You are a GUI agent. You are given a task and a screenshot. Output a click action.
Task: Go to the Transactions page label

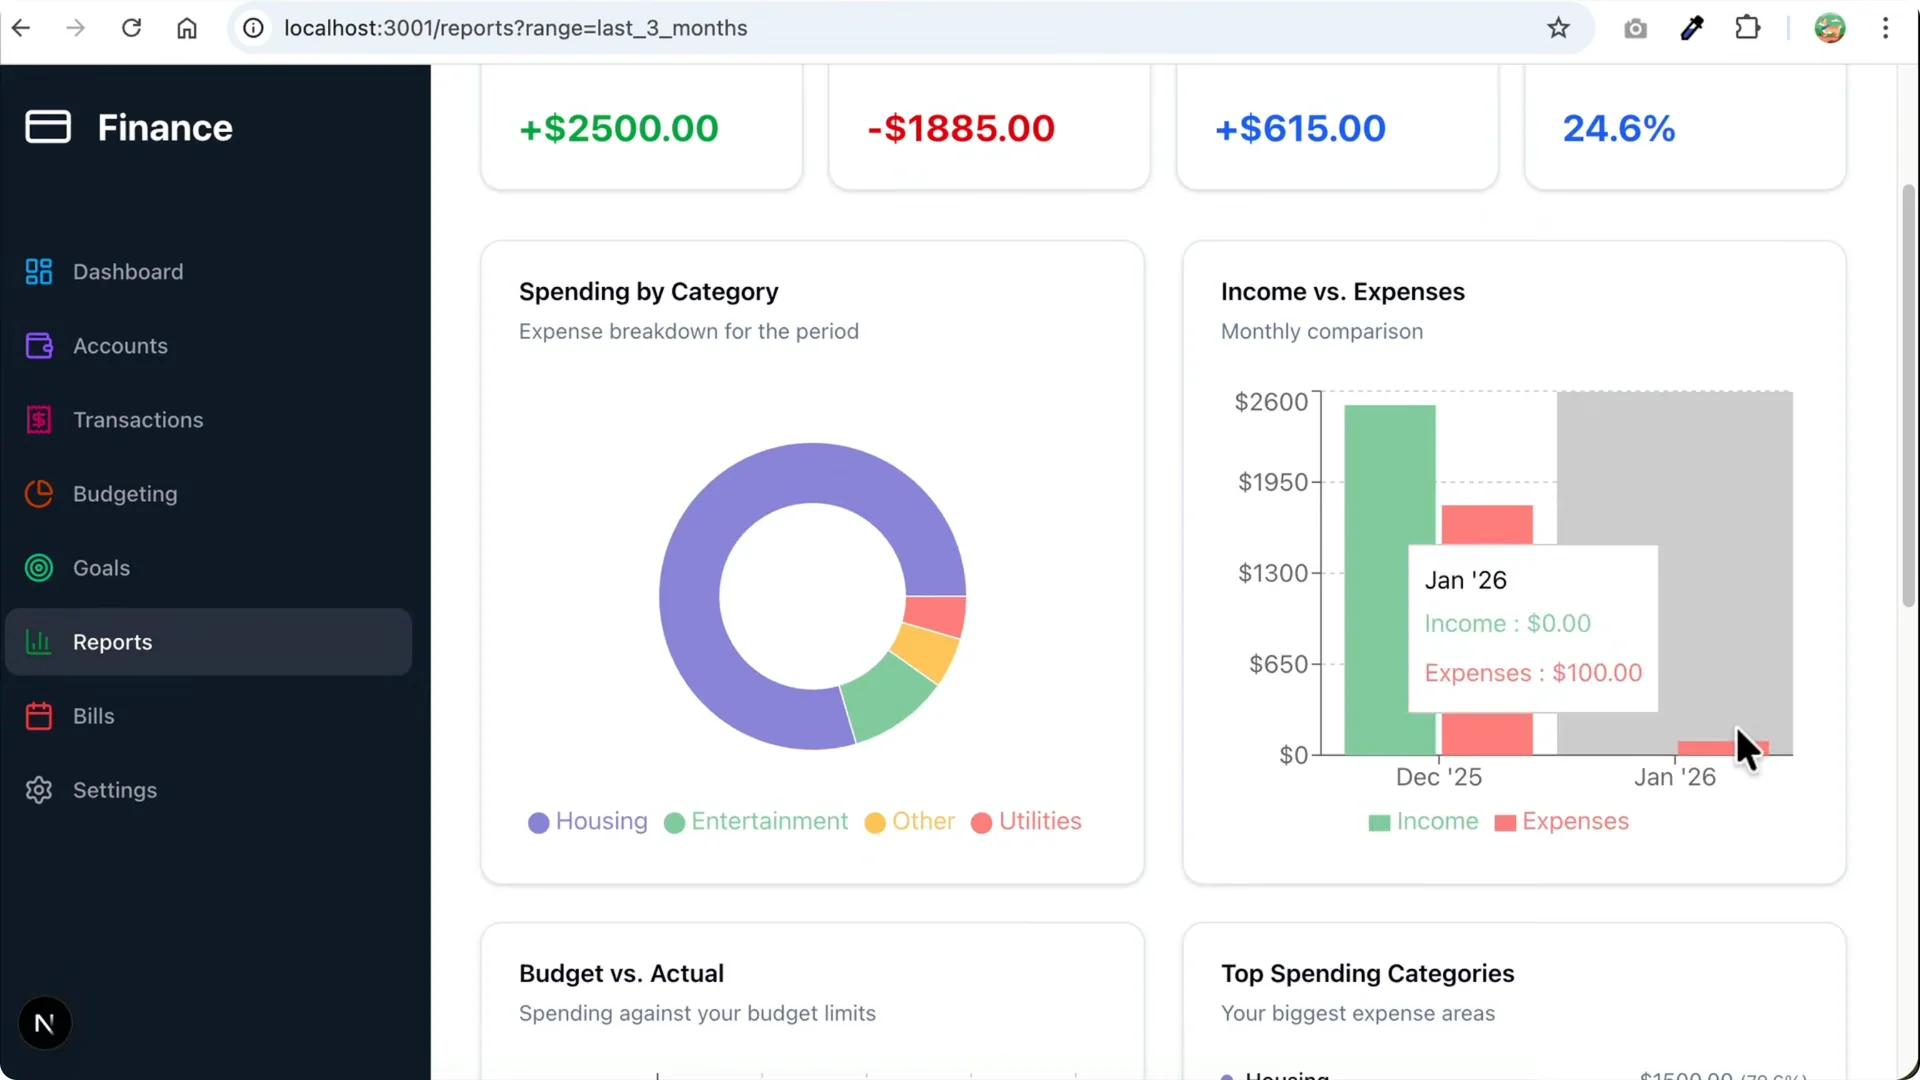[138, 420]
